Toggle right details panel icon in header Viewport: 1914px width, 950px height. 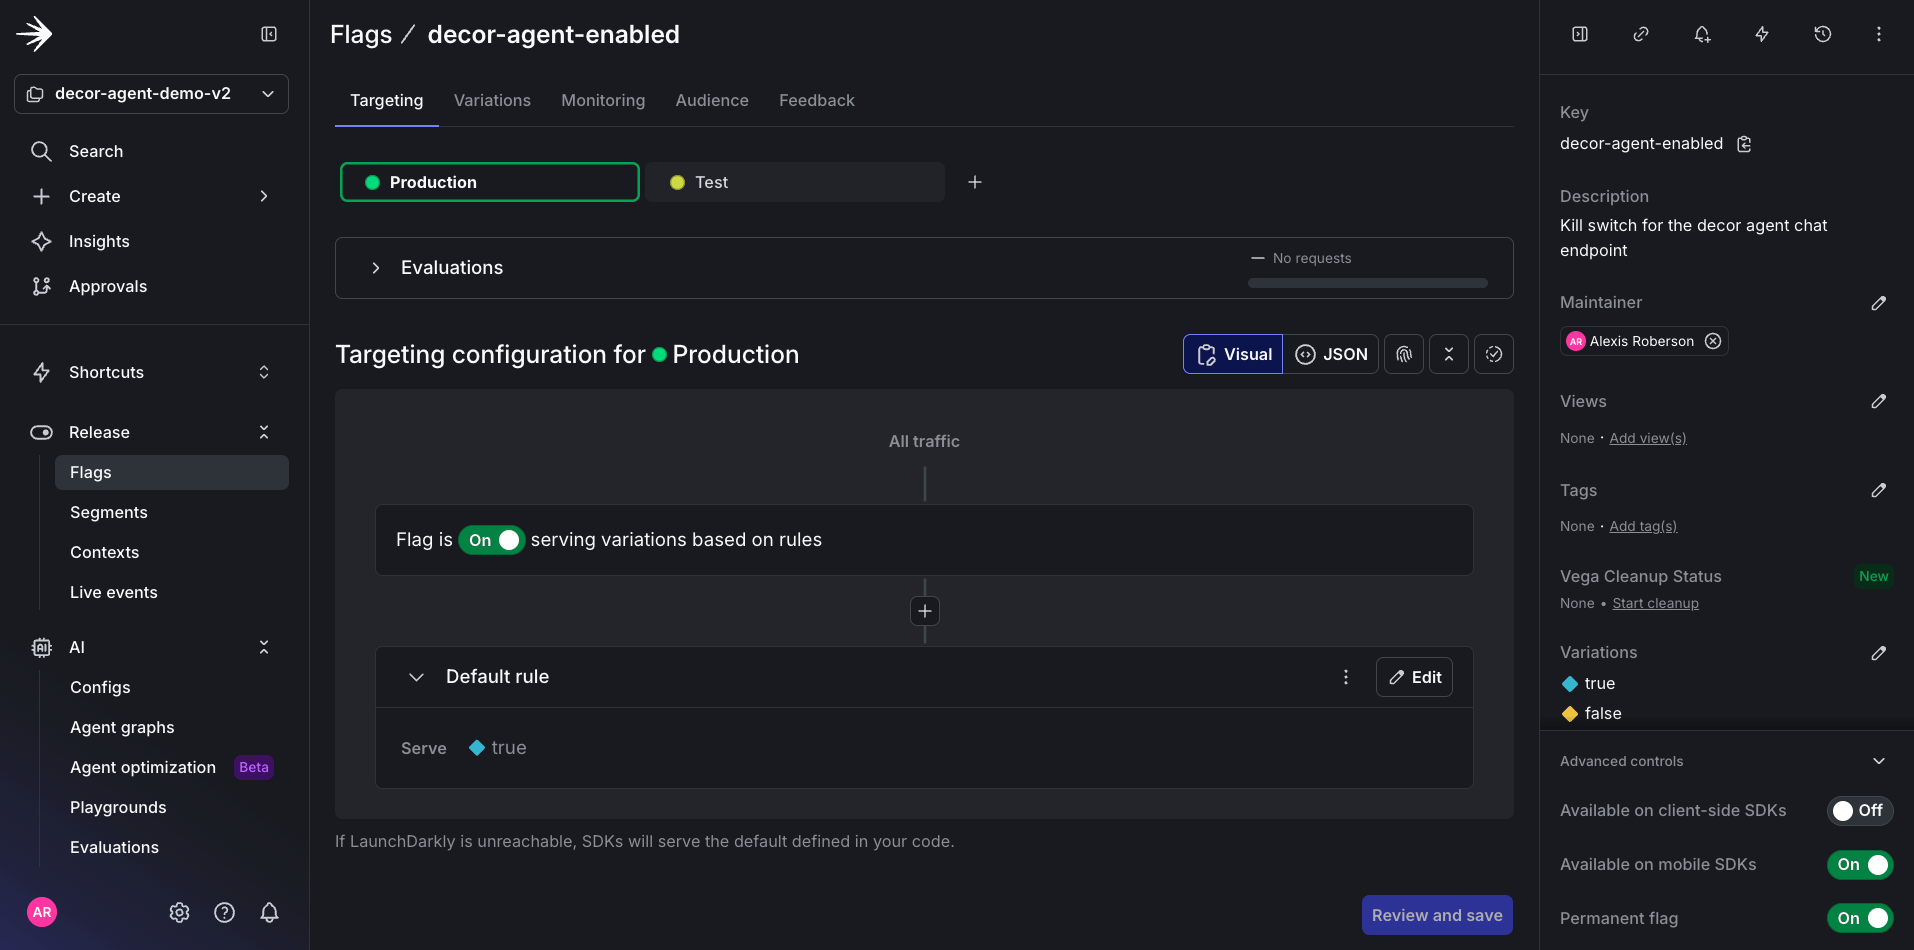click(x=1580, y=34)
